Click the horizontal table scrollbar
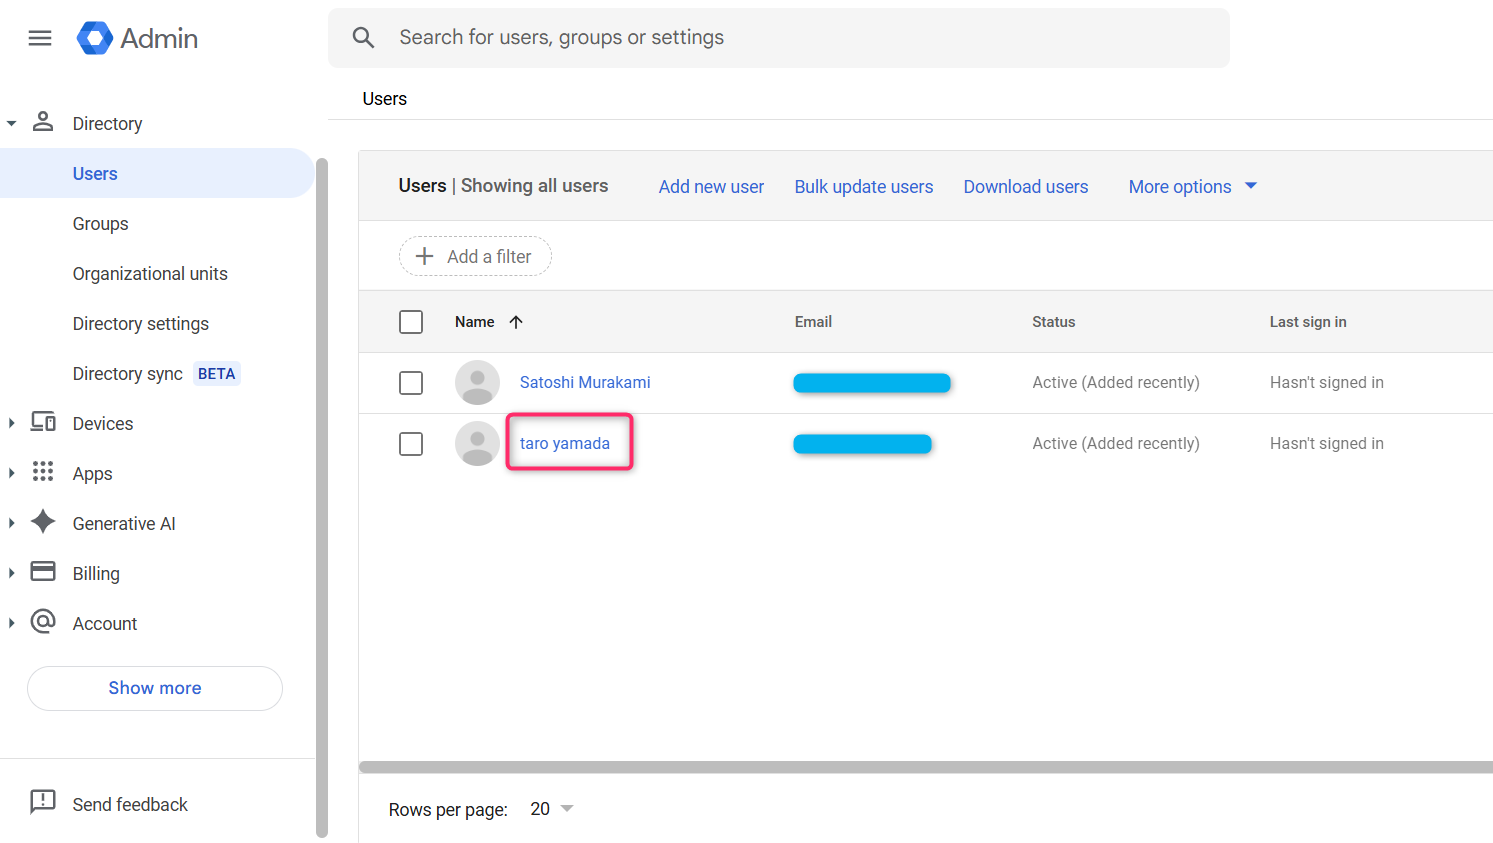Screen dimensions: 1493x843 (x=926, y=768)
